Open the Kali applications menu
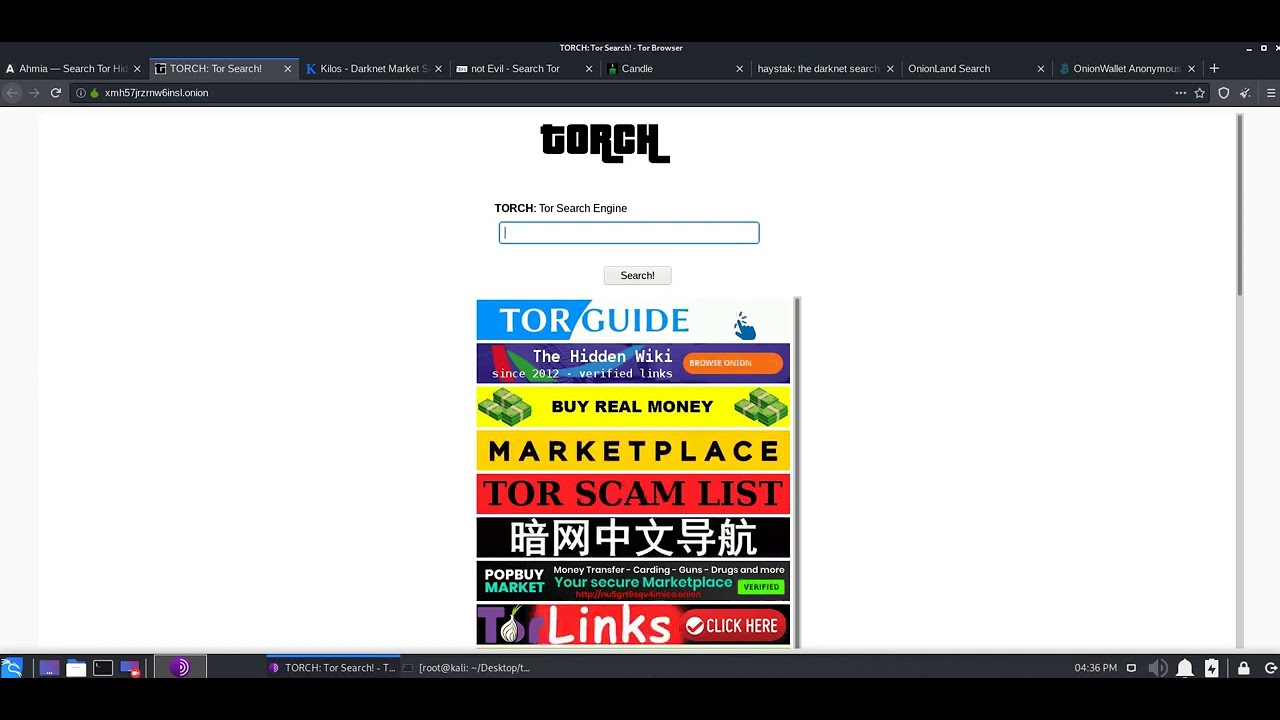1280x720 pixels. [12, 668]
